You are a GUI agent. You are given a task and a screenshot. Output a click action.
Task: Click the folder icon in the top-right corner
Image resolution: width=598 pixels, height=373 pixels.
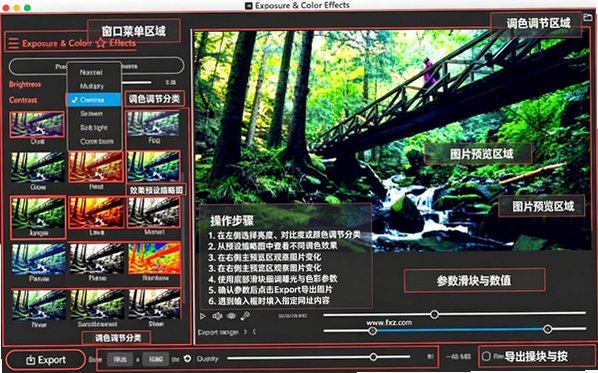coord(588,17)
